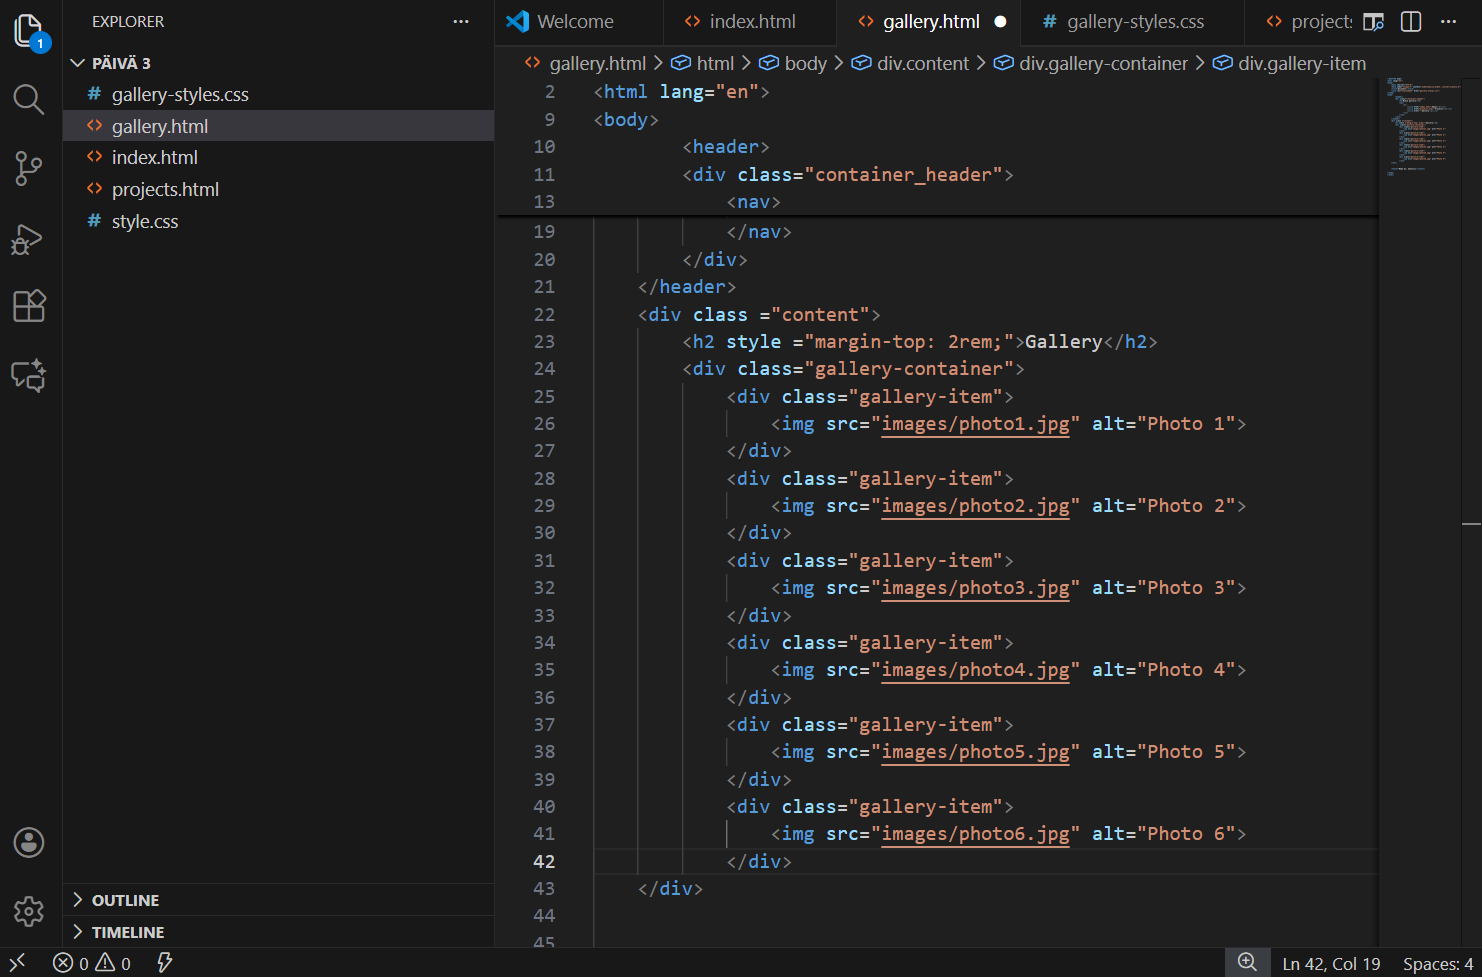This screenshot has height=977, width=1482.
Task: Toggle the zoom icon in status bar
Action: click(1247, 961)
